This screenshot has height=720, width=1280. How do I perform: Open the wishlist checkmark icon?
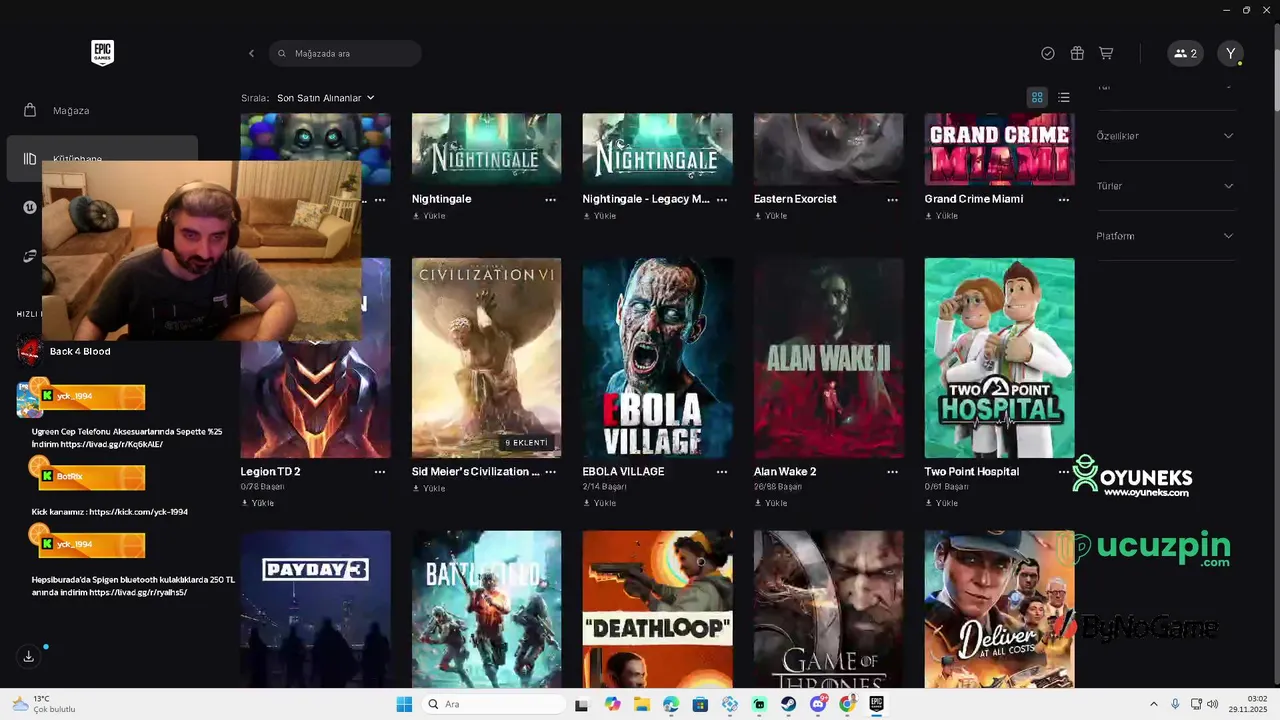click(1048, 53)
